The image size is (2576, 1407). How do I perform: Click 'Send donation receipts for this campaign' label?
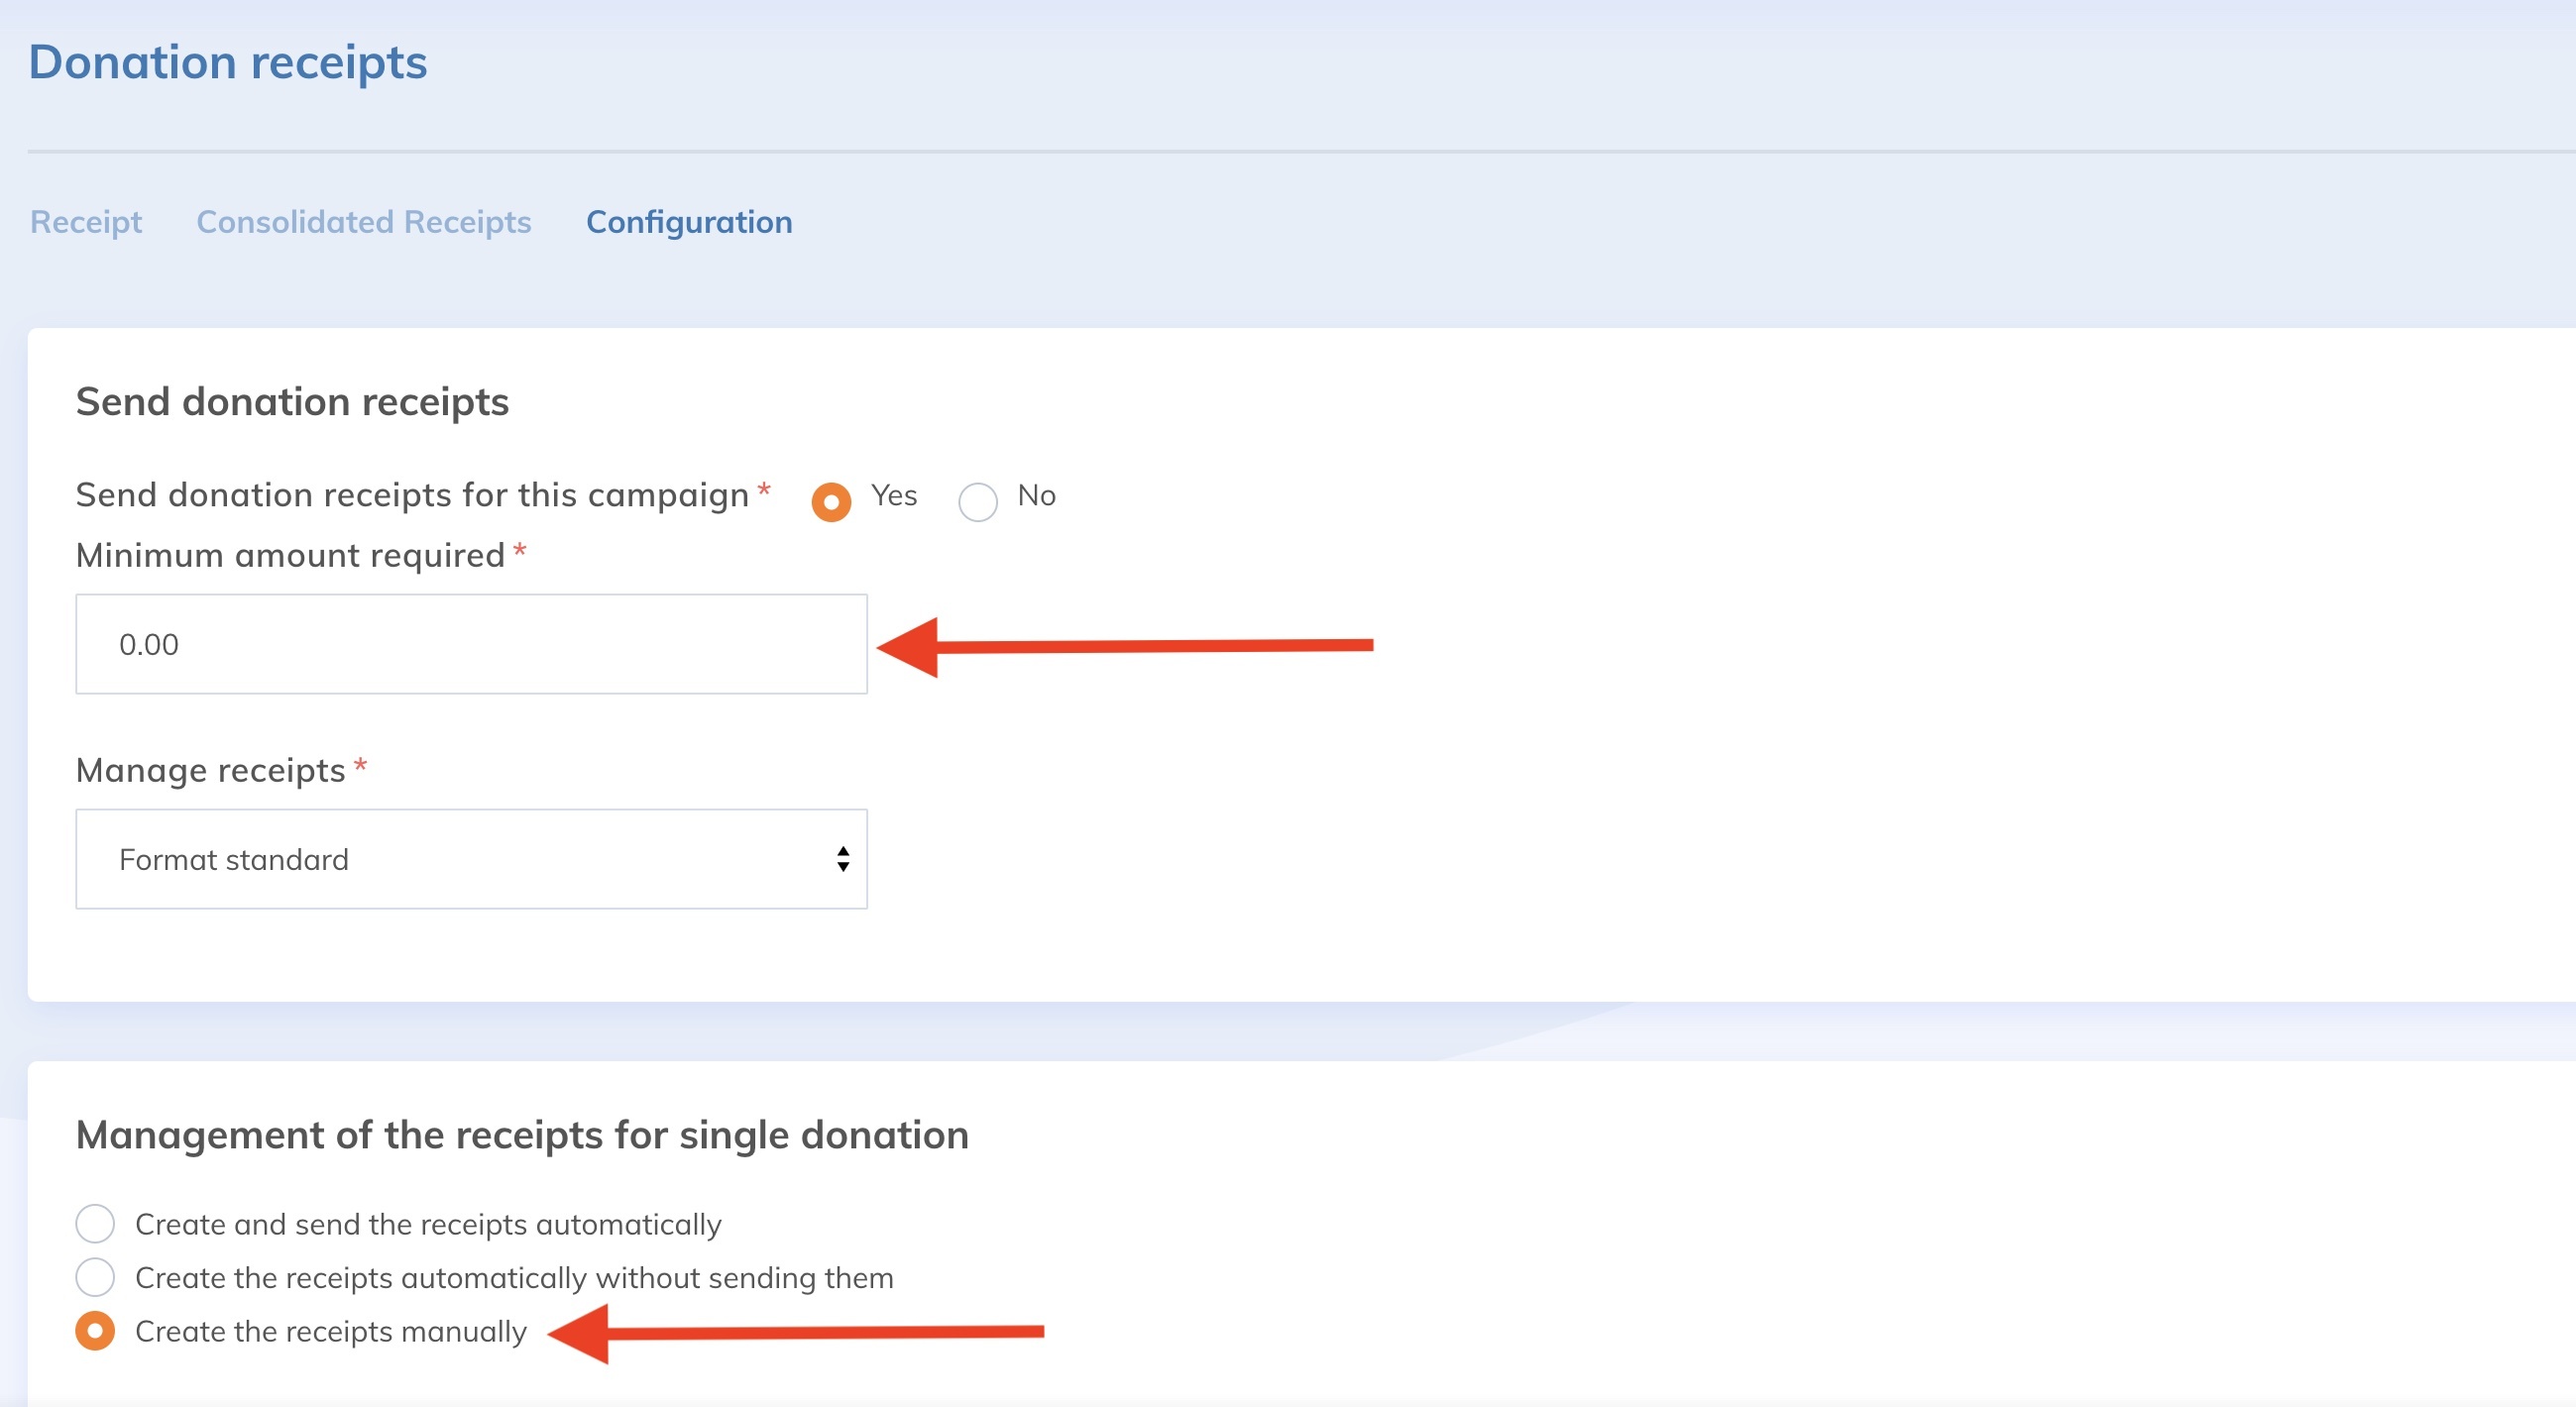tap(412, 495)
